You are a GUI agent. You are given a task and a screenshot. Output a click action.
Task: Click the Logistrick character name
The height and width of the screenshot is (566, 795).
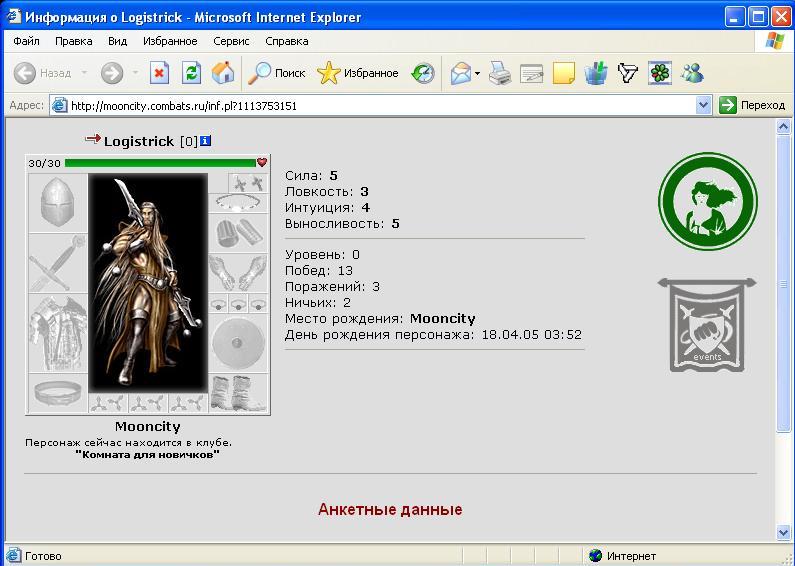tap(139, 141)
